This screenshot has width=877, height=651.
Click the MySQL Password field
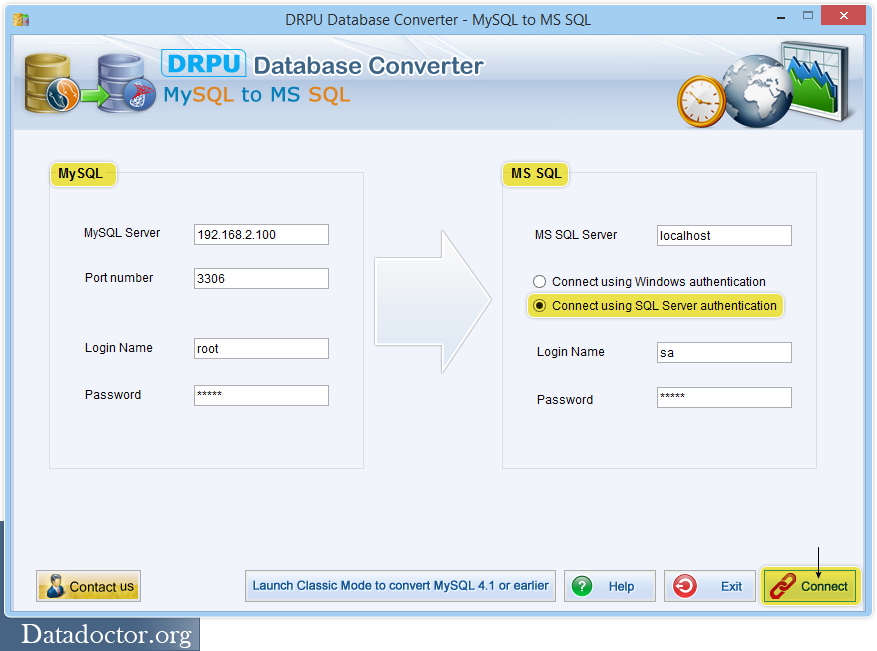pyautogui.click(x=261, y=395)
